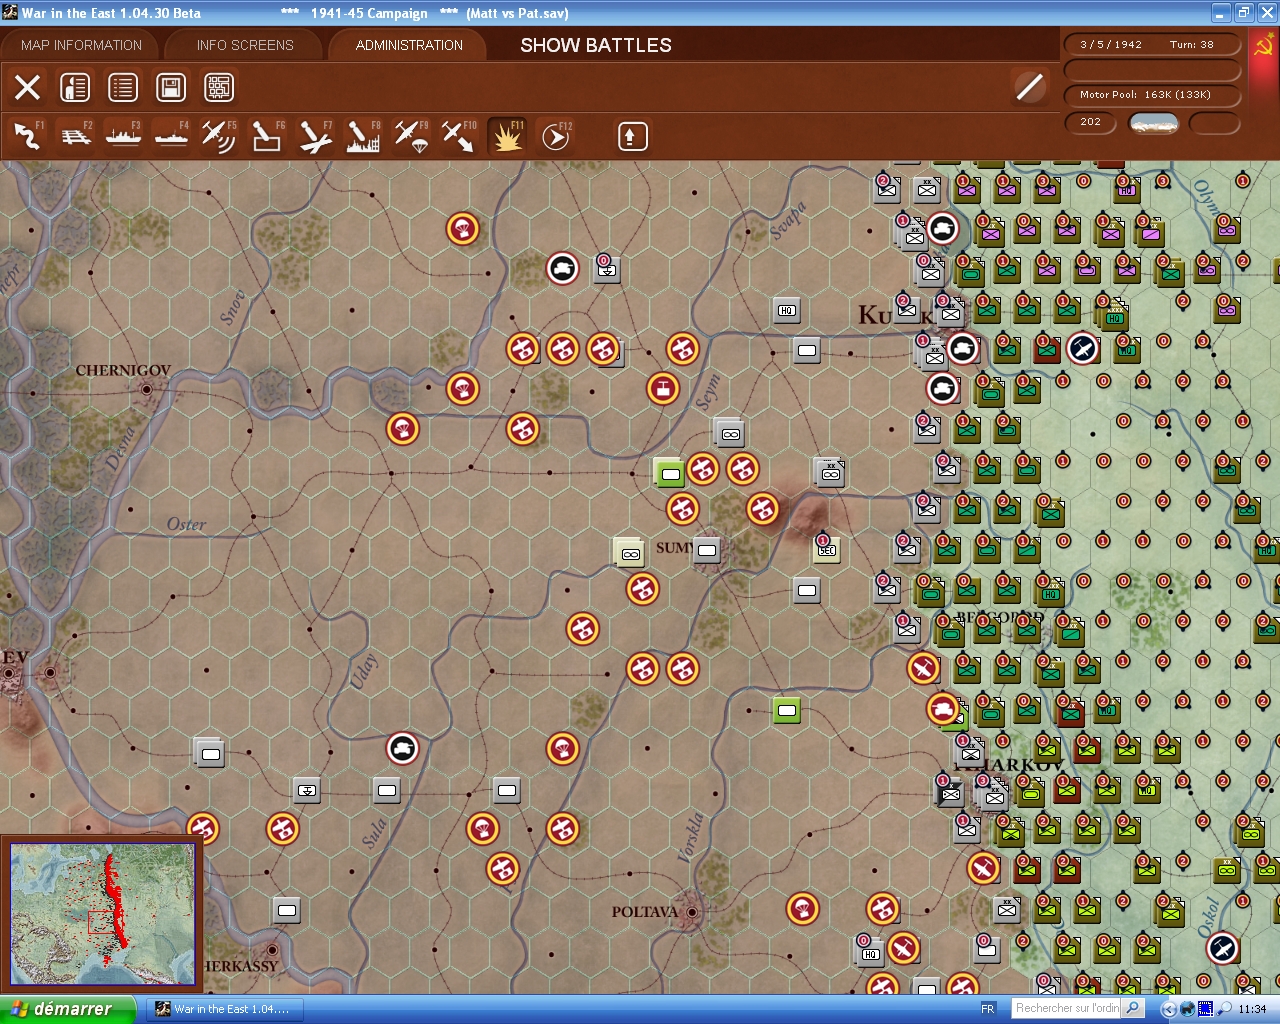Click the démarrer Start button
The height and width of the screenshot is (1024, 1280).
pos(67,1009)
